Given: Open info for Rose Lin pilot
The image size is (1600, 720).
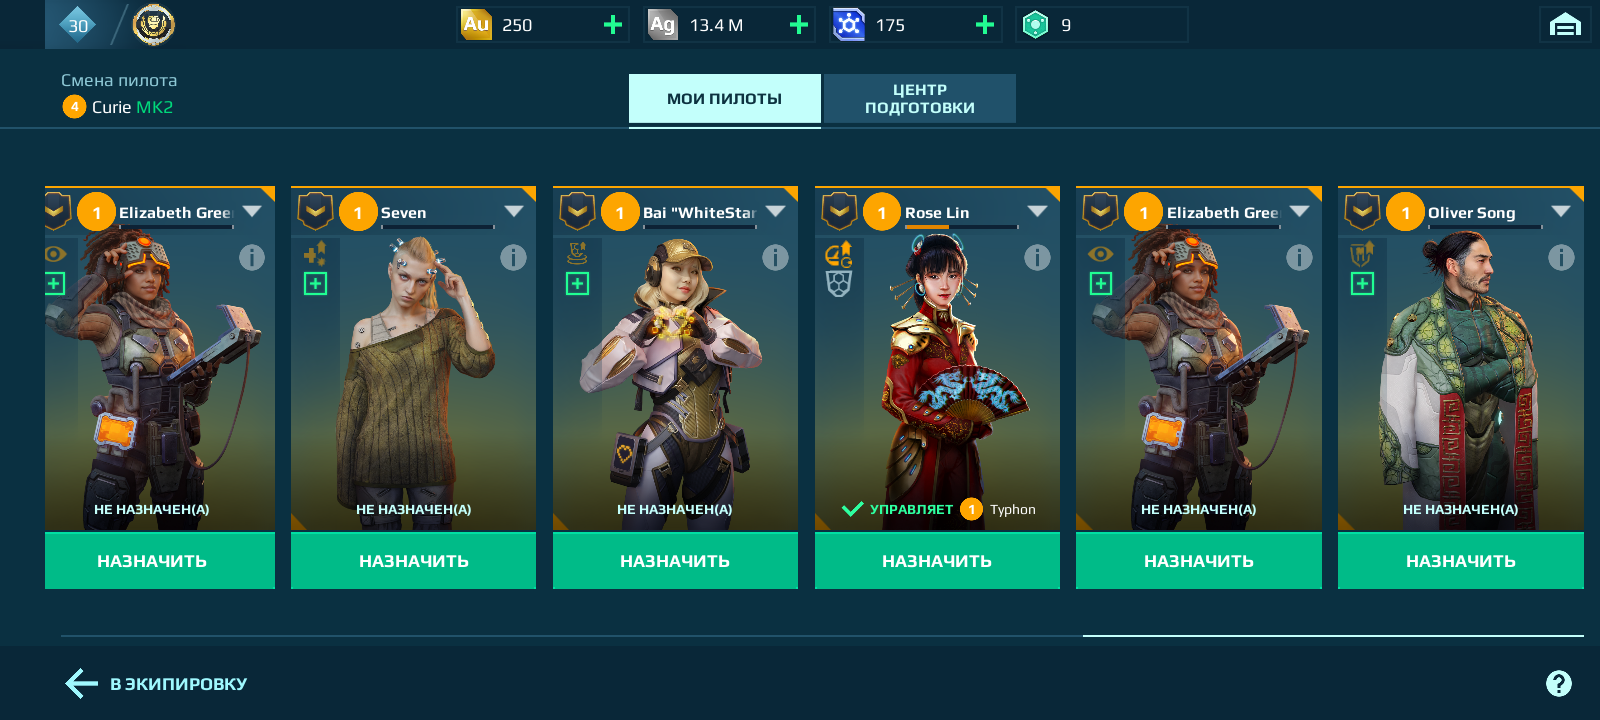Looking at the screenshot, I should 1037,258.
